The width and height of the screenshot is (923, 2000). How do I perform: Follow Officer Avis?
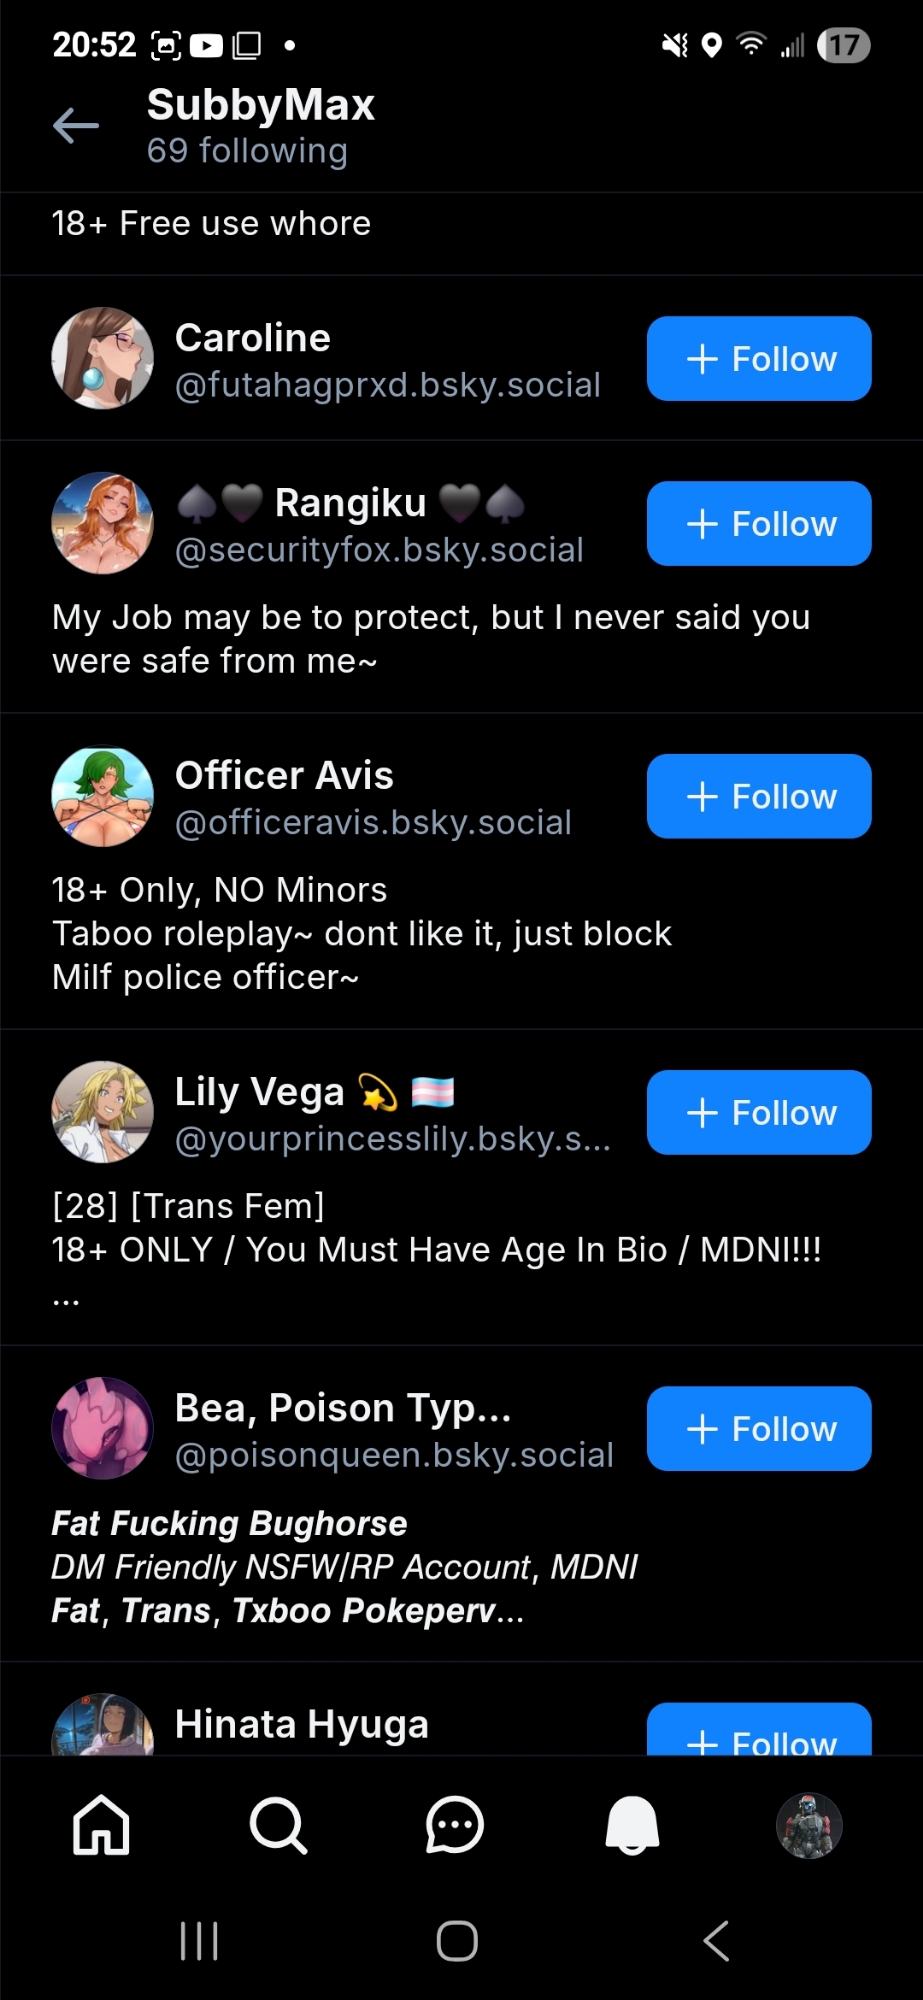pyautogui.click(x=759, y=797)
